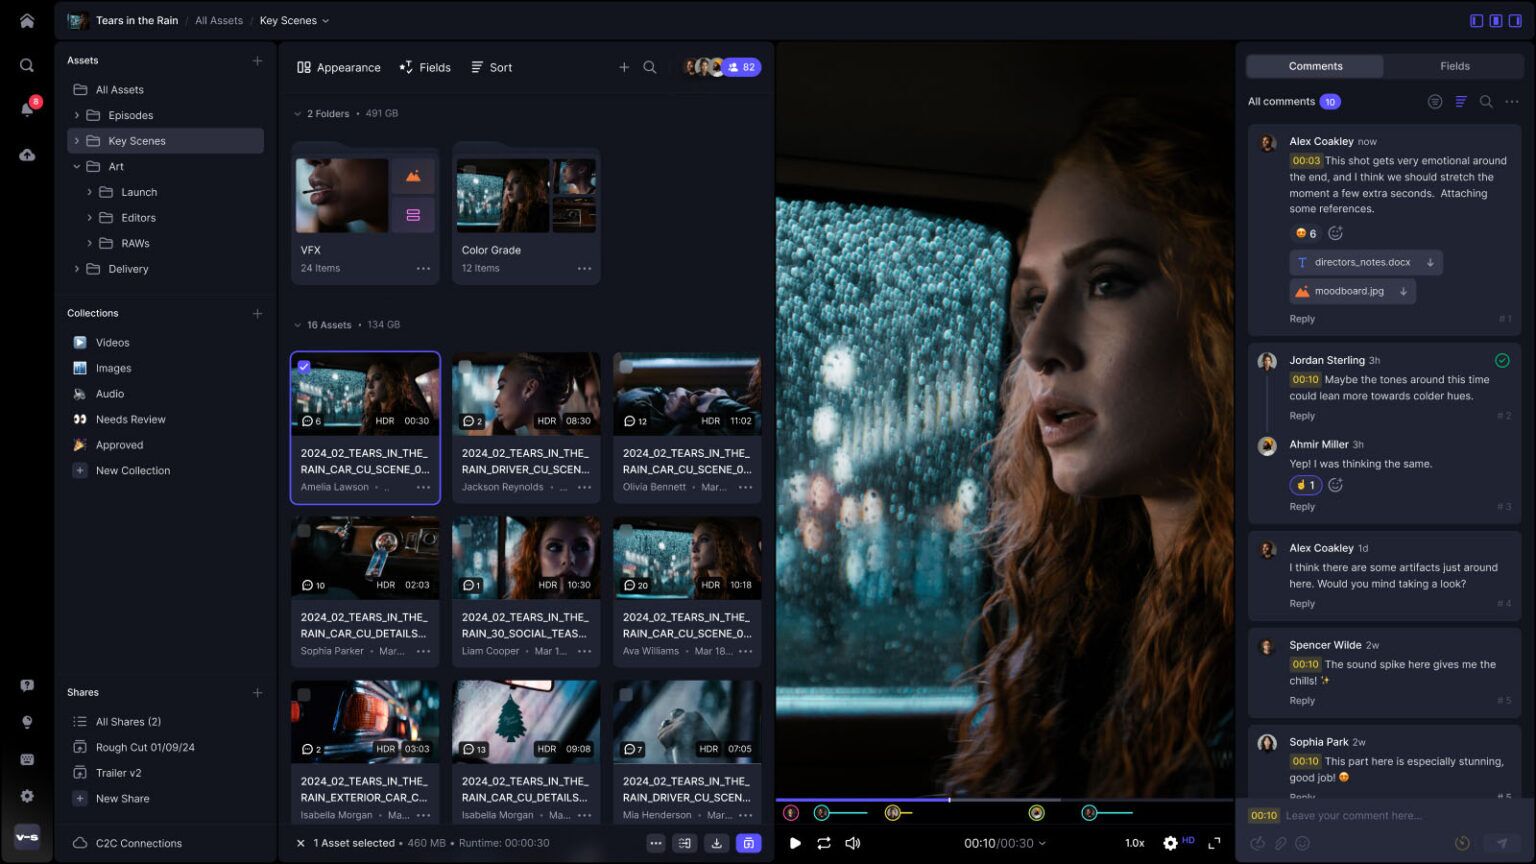Expand the player to fullscreen
Screen dimensions: 1536x864
(1216, 843)
